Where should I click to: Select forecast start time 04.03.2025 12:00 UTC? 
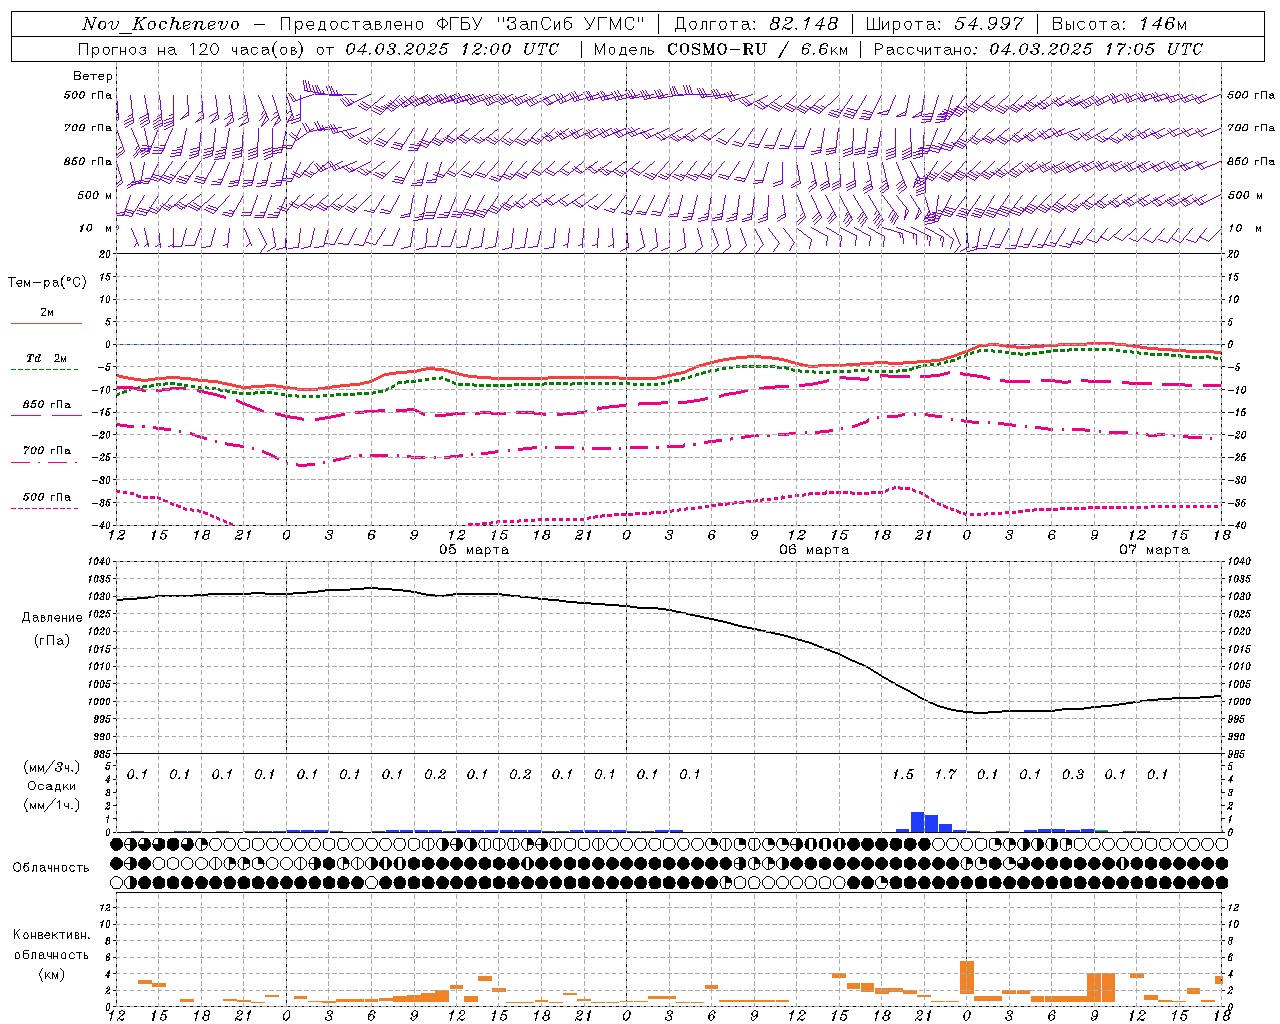coord(452,49)
